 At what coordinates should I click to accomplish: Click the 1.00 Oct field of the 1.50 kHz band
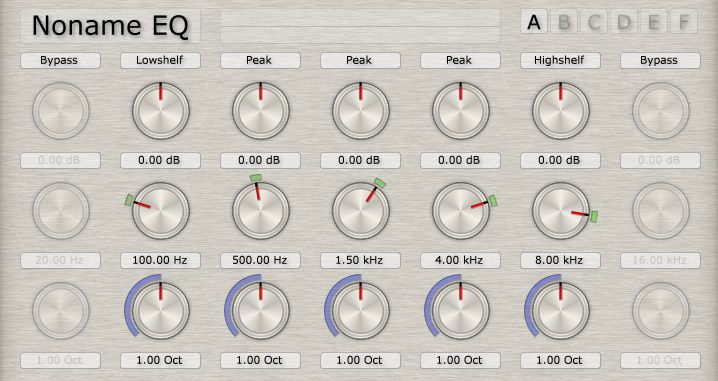[x=360, y=360]
